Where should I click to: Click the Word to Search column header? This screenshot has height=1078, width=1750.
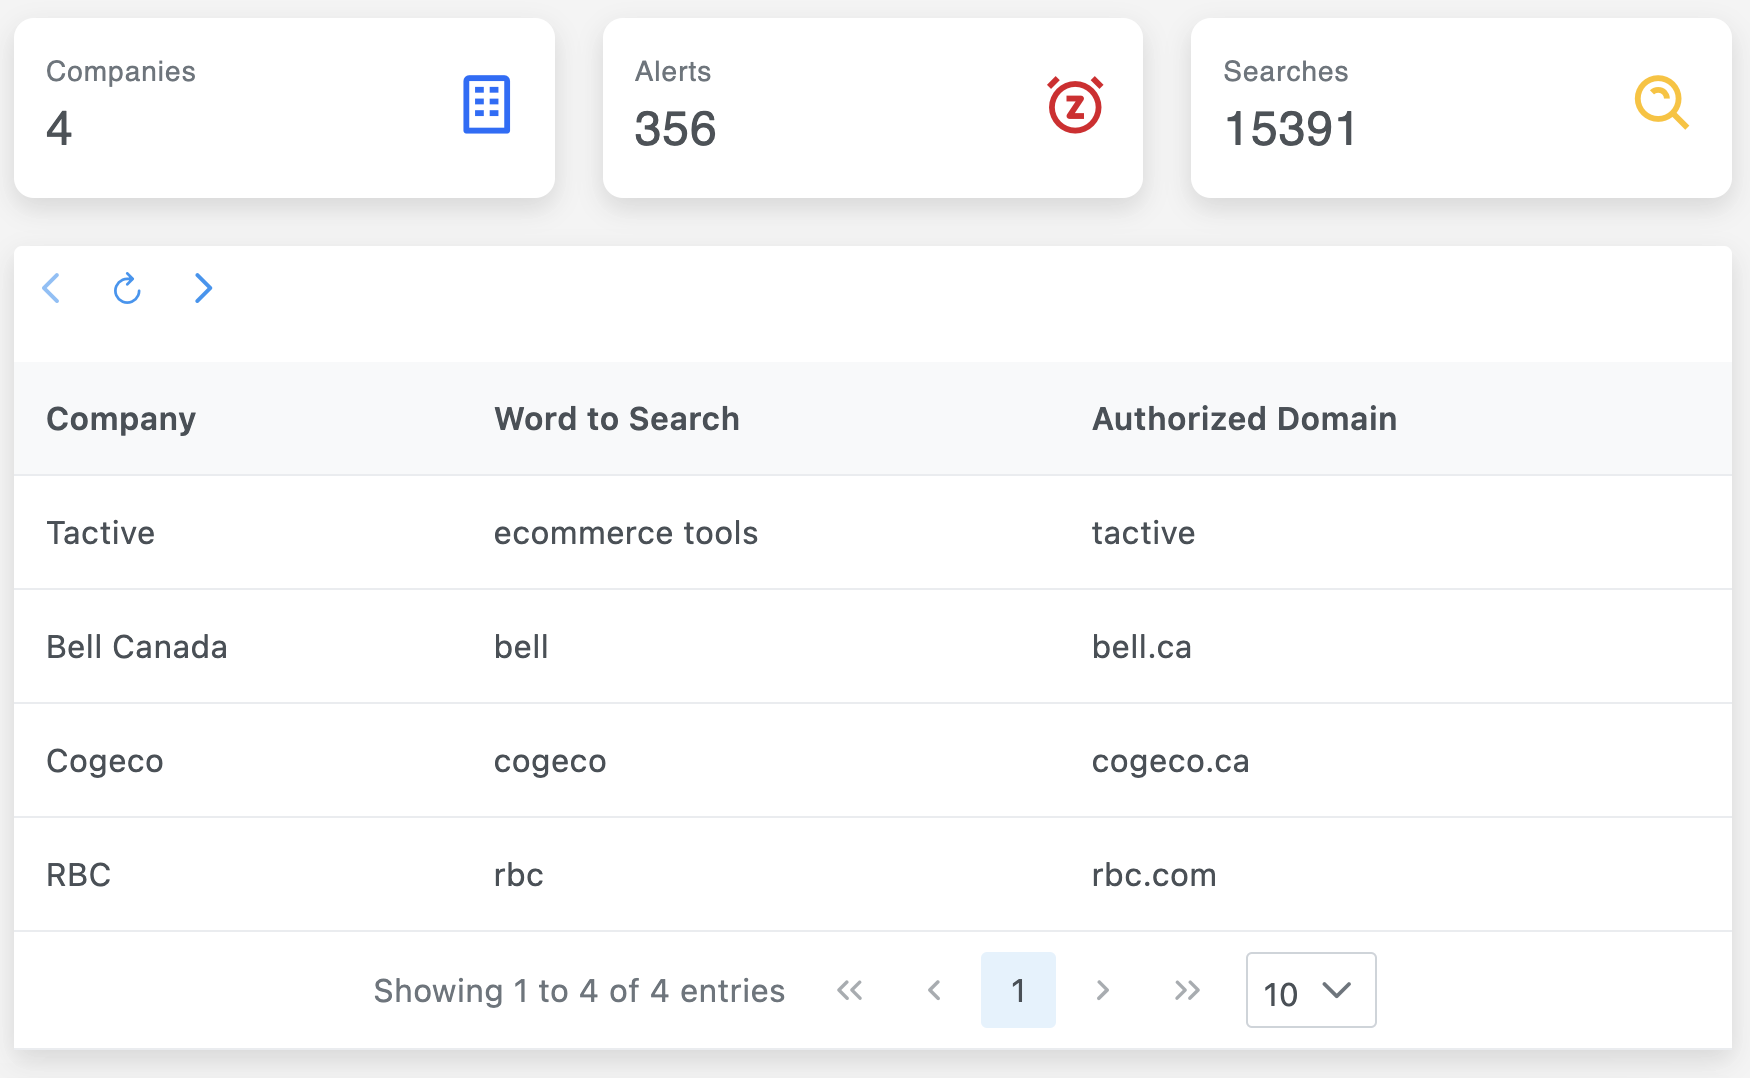click(x=616, y=419)
